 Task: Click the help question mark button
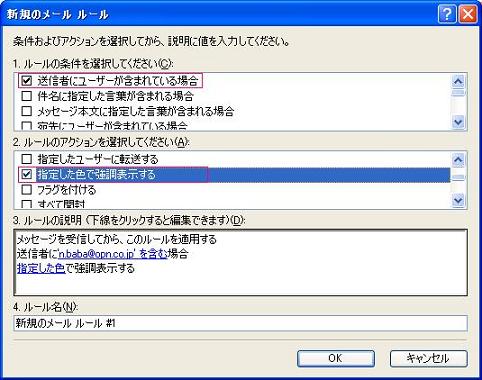coord(447,14)
